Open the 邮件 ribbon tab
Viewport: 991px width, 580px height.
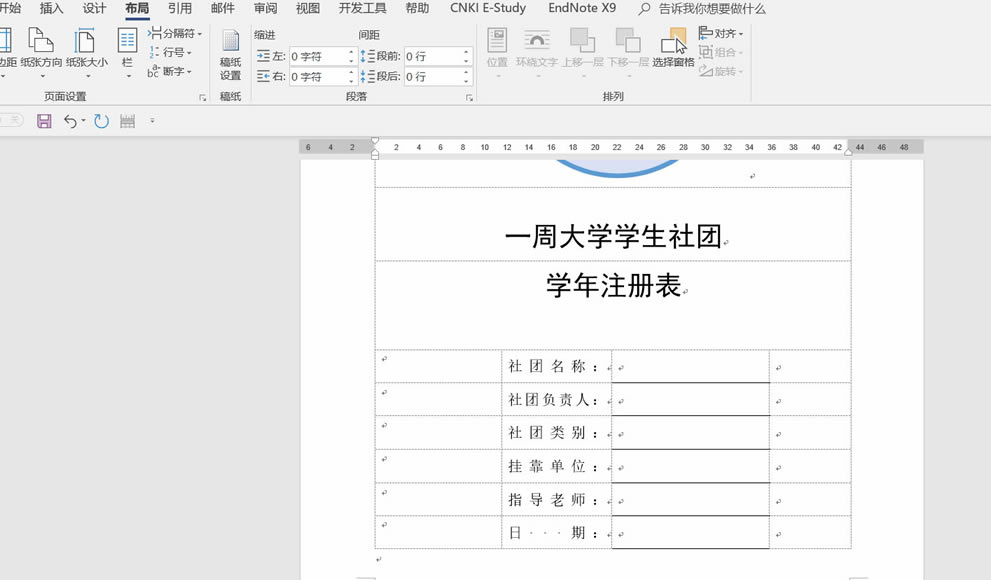pos(221,8)
